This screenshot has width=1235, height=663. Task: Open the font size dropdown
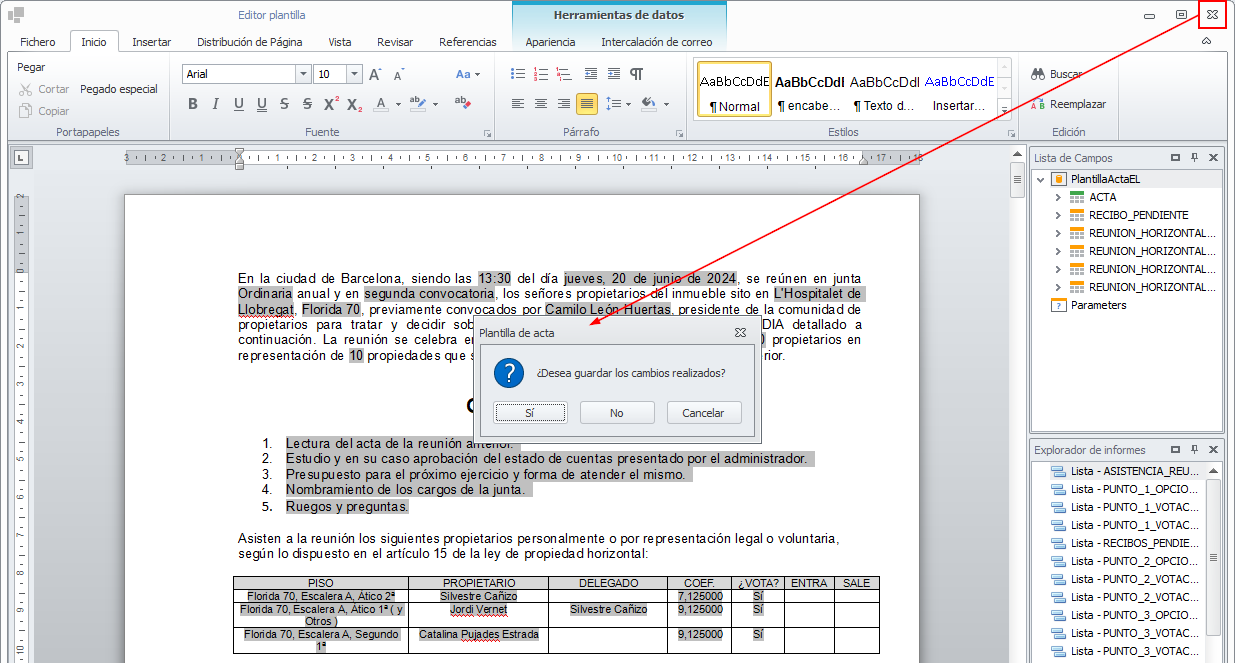354,74
